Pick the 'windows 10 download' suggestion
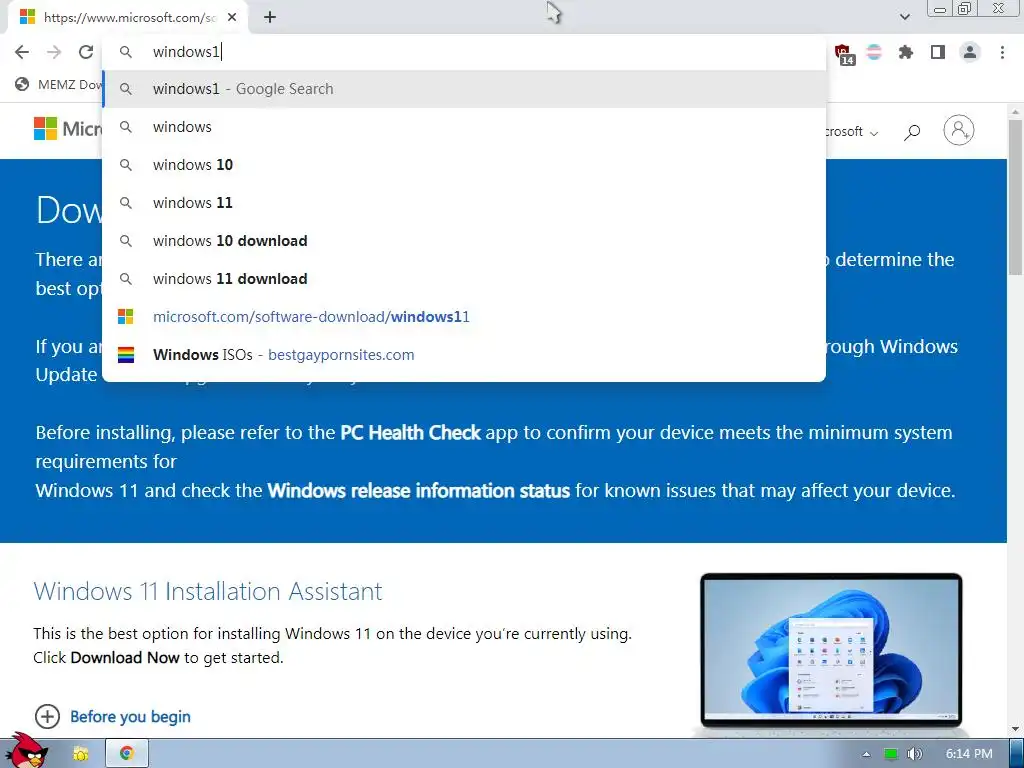 464,240
